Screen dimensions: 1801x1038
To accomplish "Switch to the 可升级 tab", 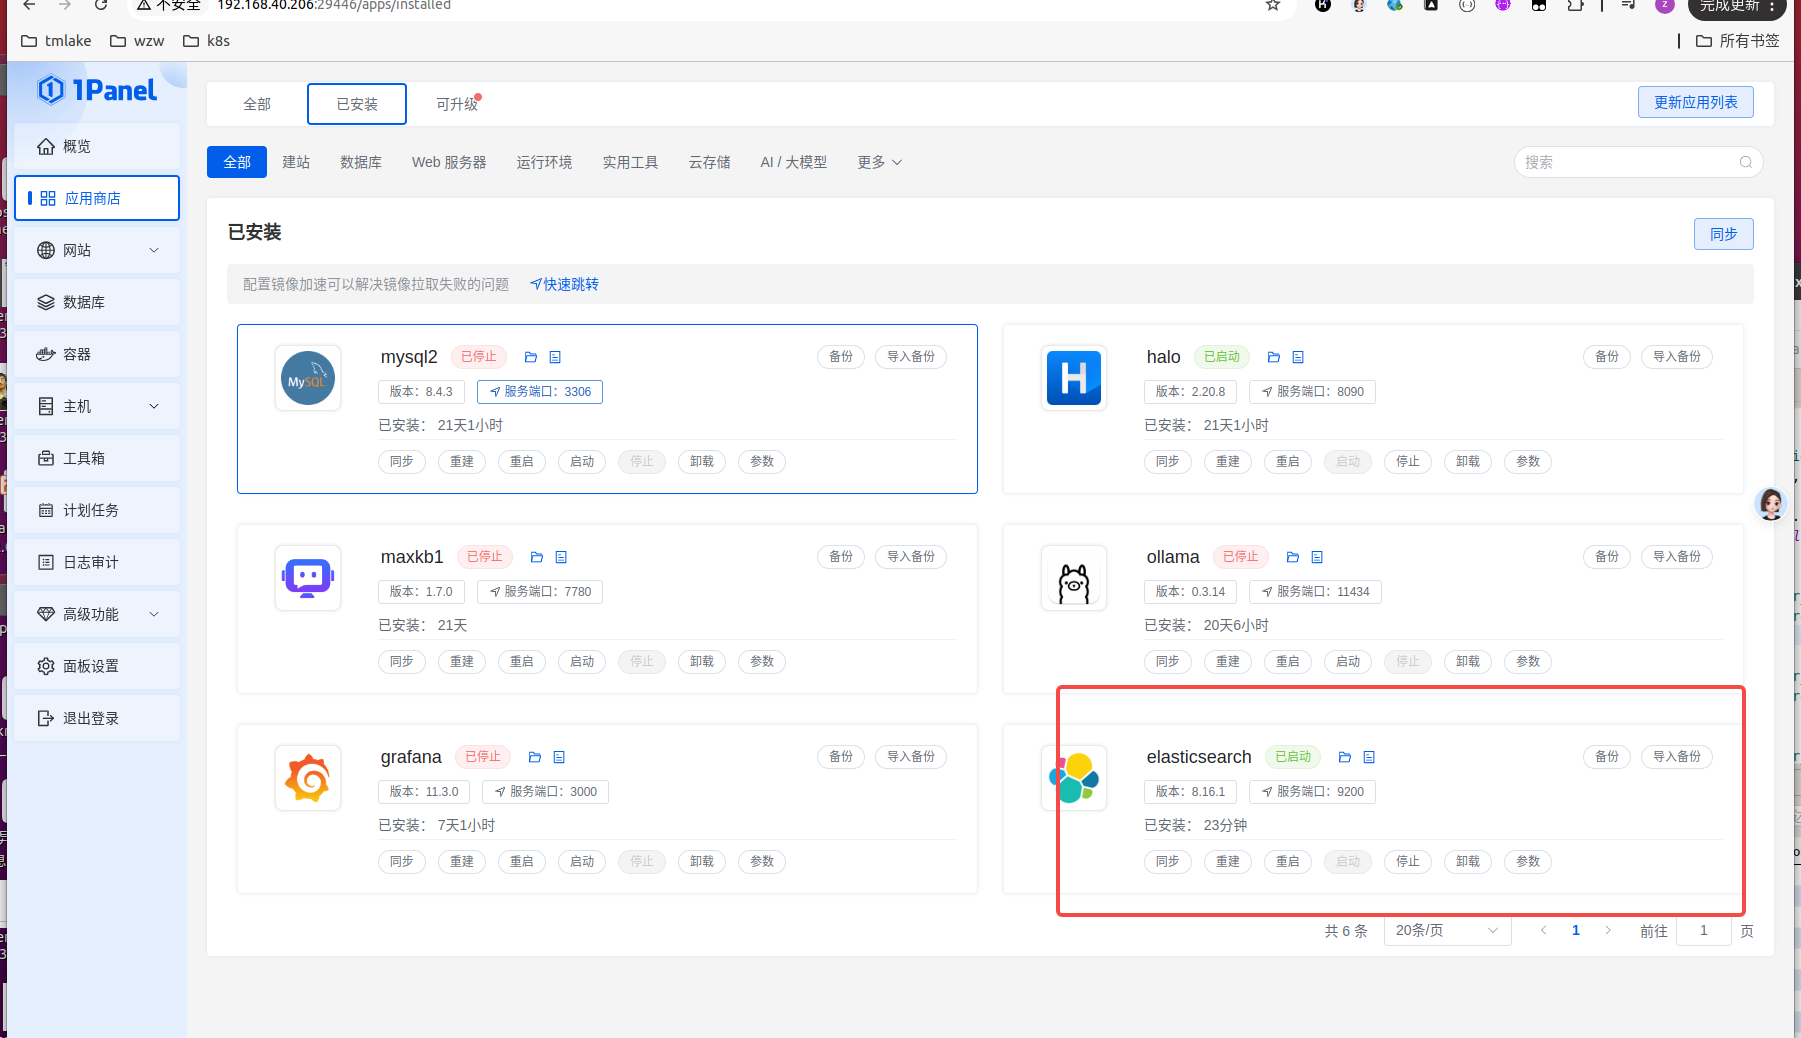I will pyautogui.click(x=457, y=104).
